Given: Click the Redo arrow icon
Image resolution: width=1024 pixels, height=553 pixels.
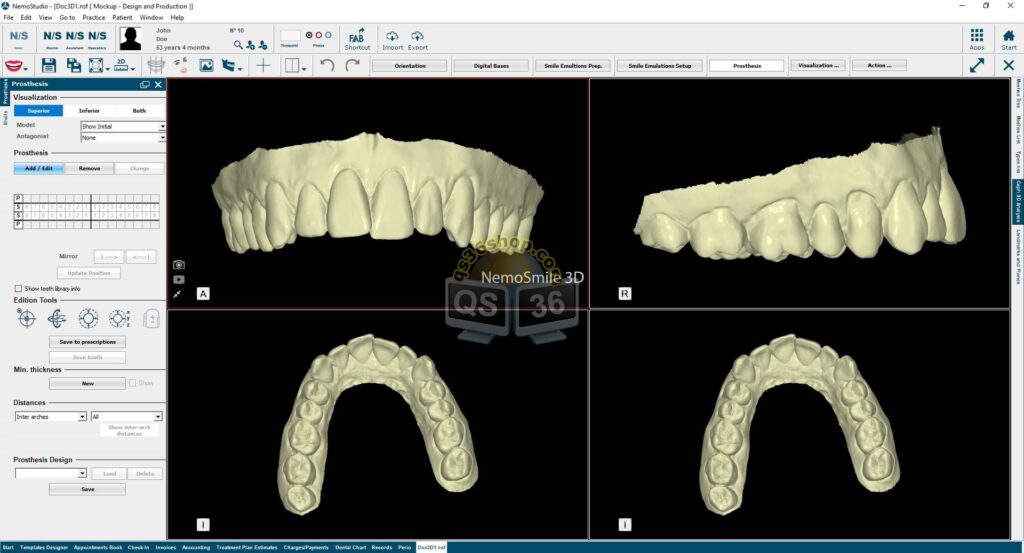Looking at the screenshot, I should pyautogui.click(x=353, y=65).
